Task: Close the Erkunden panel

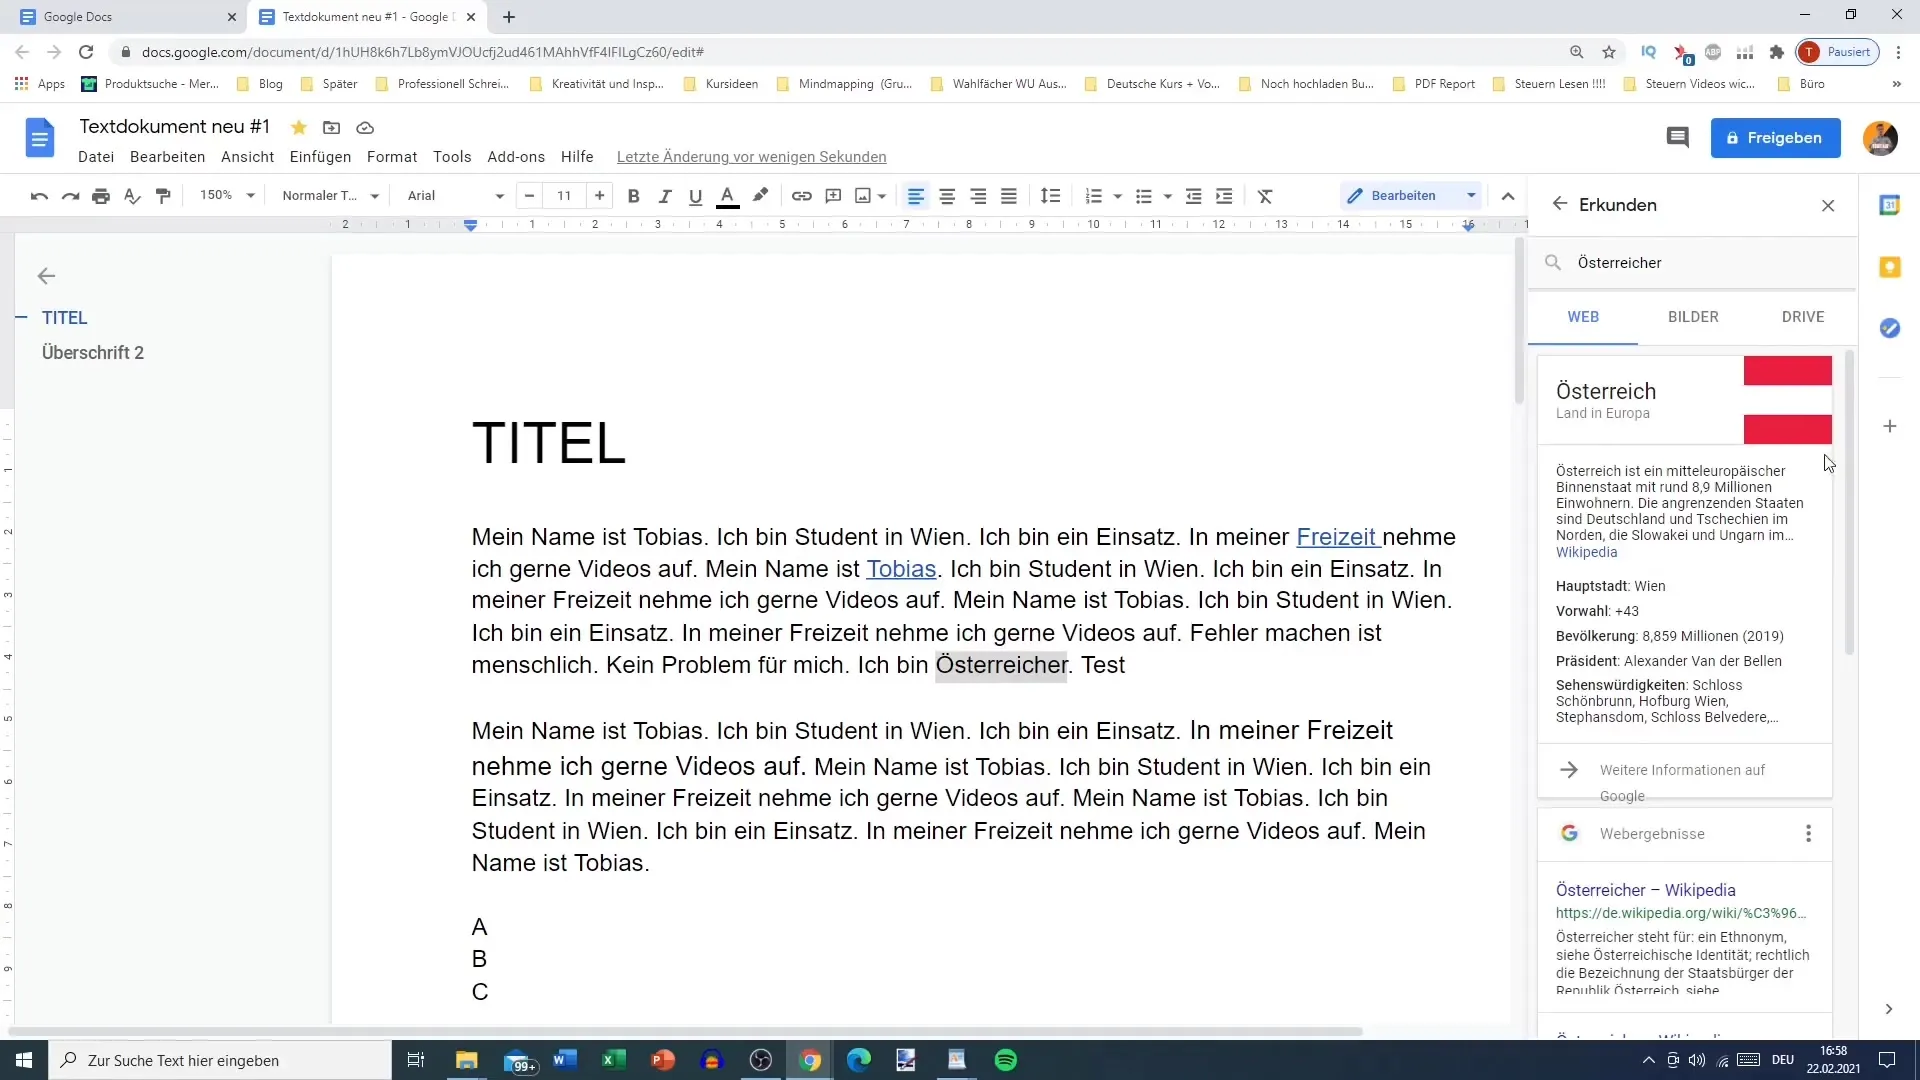Action: [1828, 205]
